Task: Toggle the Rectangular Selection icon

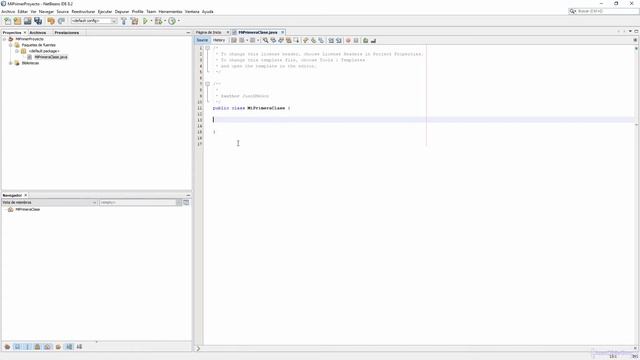Action: click(x=296, y=40)
